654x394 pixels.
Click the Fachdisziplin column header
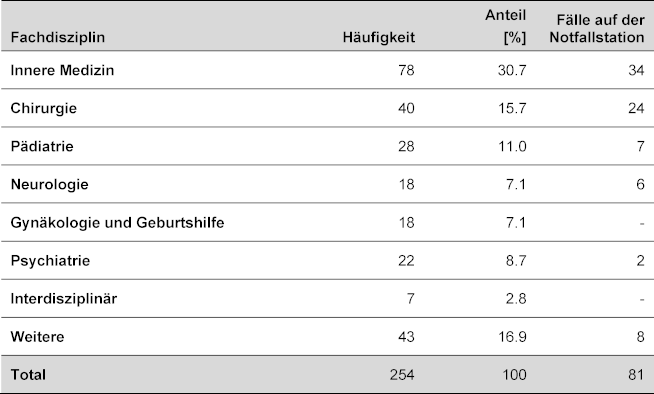coord(58,38)
